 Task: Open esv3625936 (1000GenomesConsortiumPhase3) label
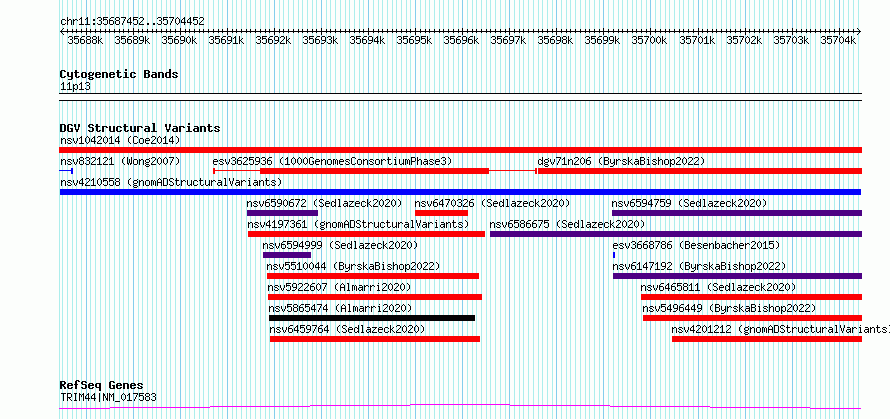(x=333, y=161)
